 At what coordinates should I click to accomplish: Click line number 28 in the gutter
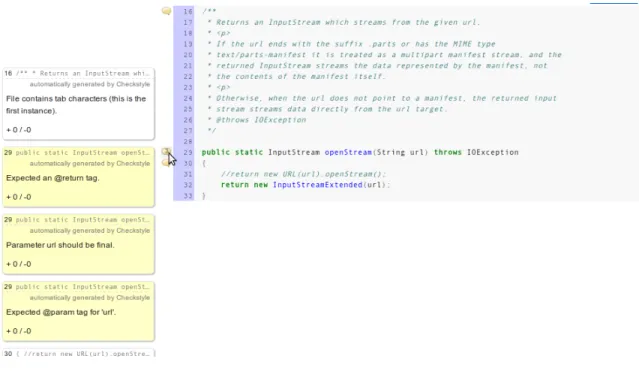tap(187, 141)
